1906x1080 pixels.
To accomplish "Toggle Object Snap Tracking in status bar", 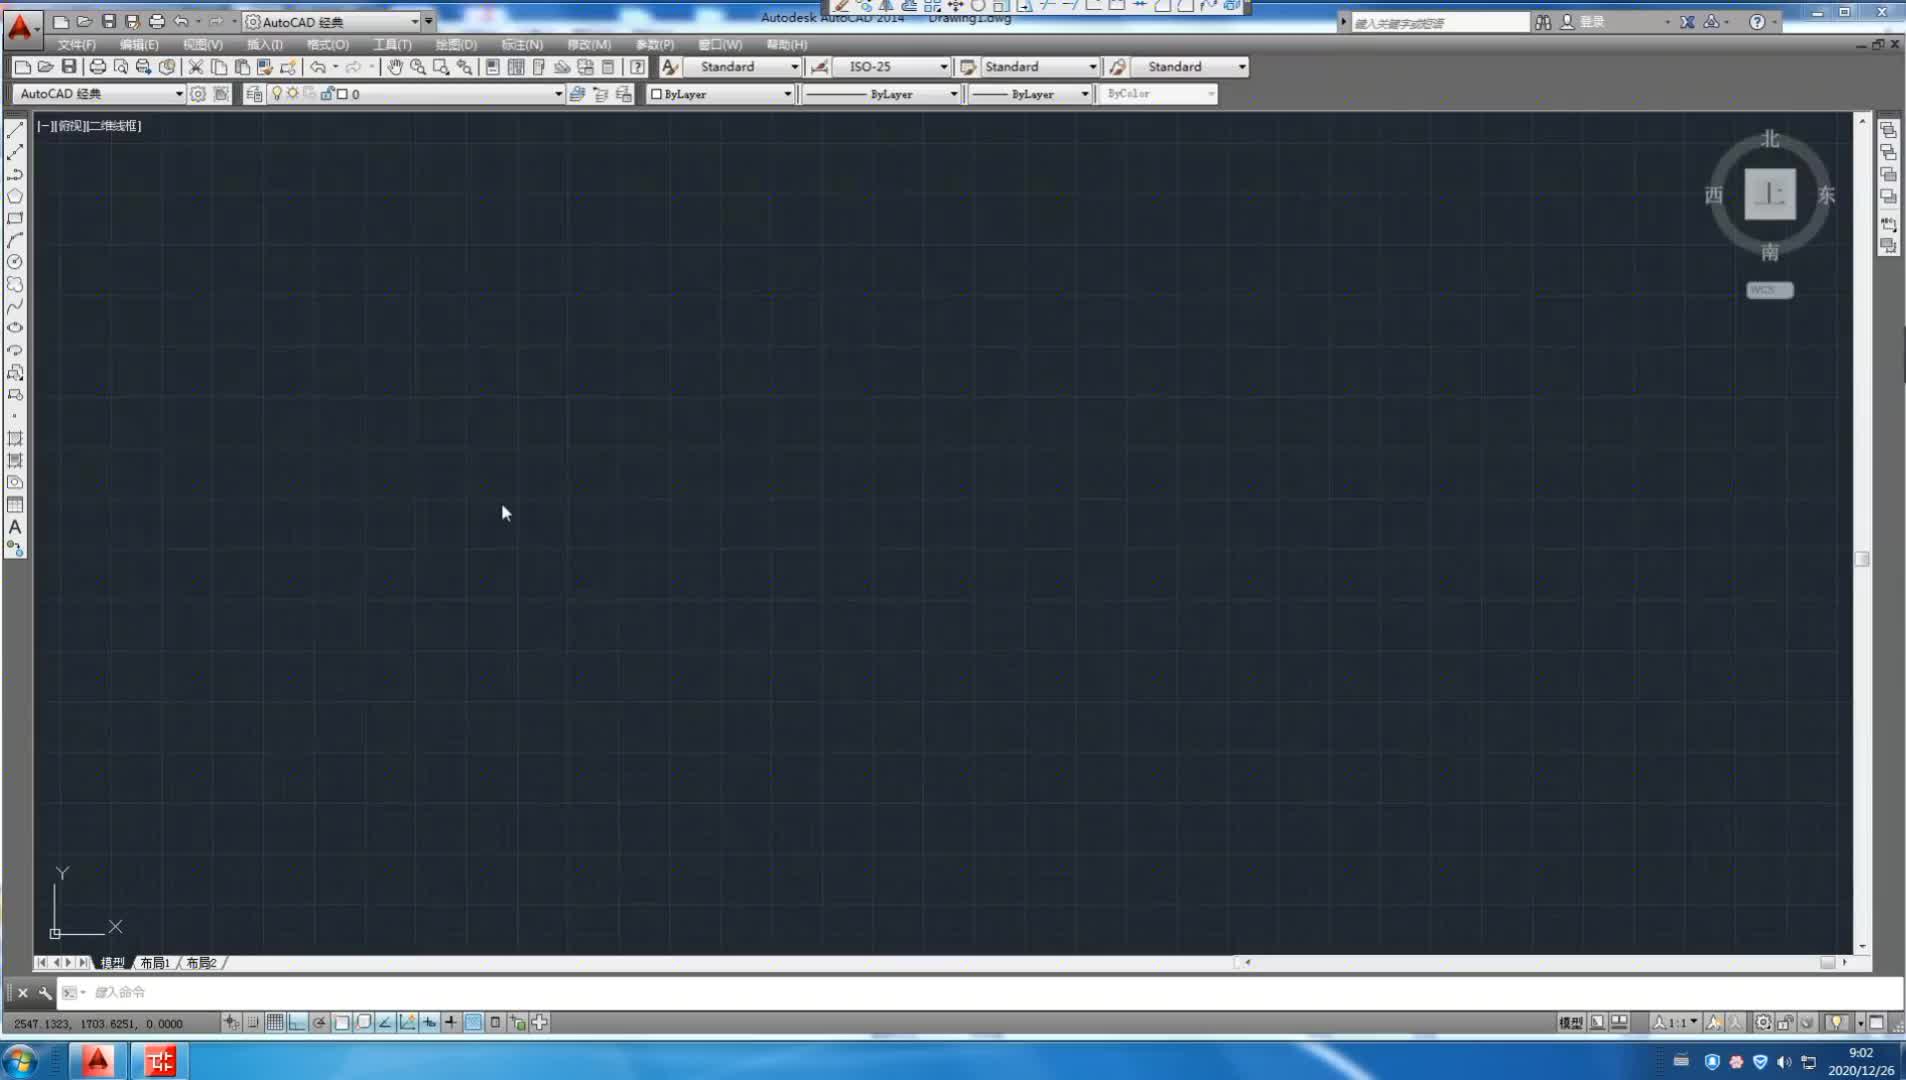I will [385, 1022].
